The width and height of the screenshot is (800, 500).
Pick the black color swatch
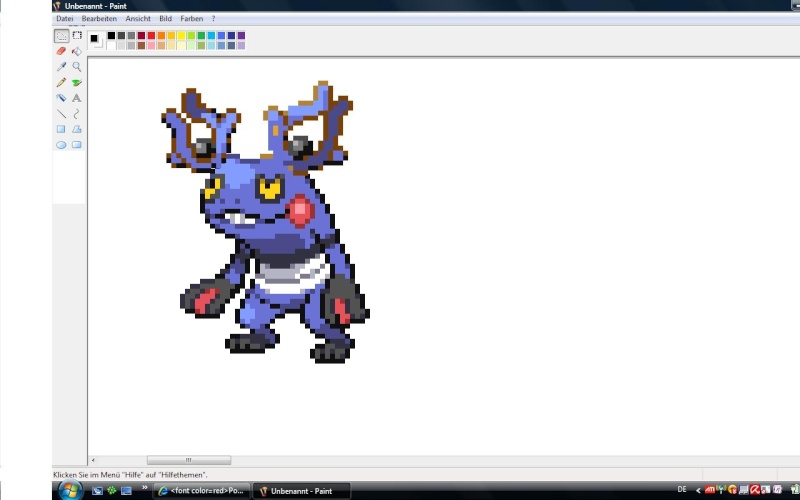point(111,35)
